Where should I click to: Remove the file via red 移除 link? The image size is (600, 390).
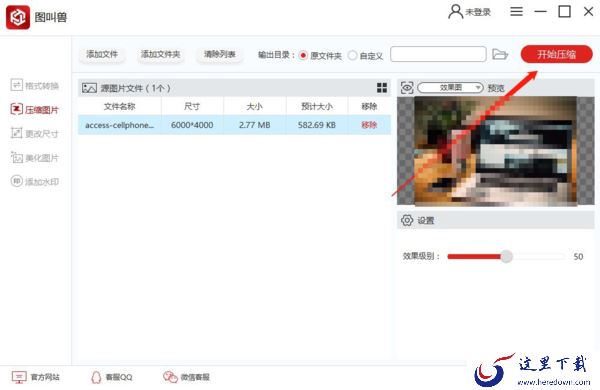(x=369, y=125)
